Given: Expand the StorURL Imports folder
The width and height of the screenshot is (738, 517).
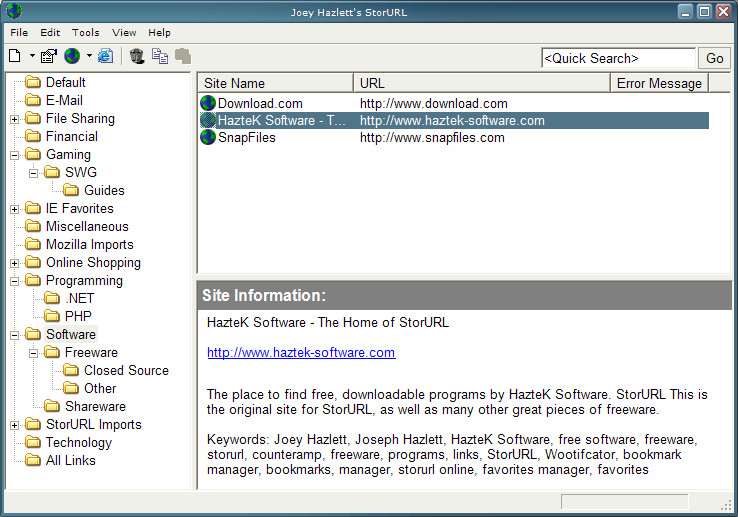Looking at the screenshot, I should [15, 425].
